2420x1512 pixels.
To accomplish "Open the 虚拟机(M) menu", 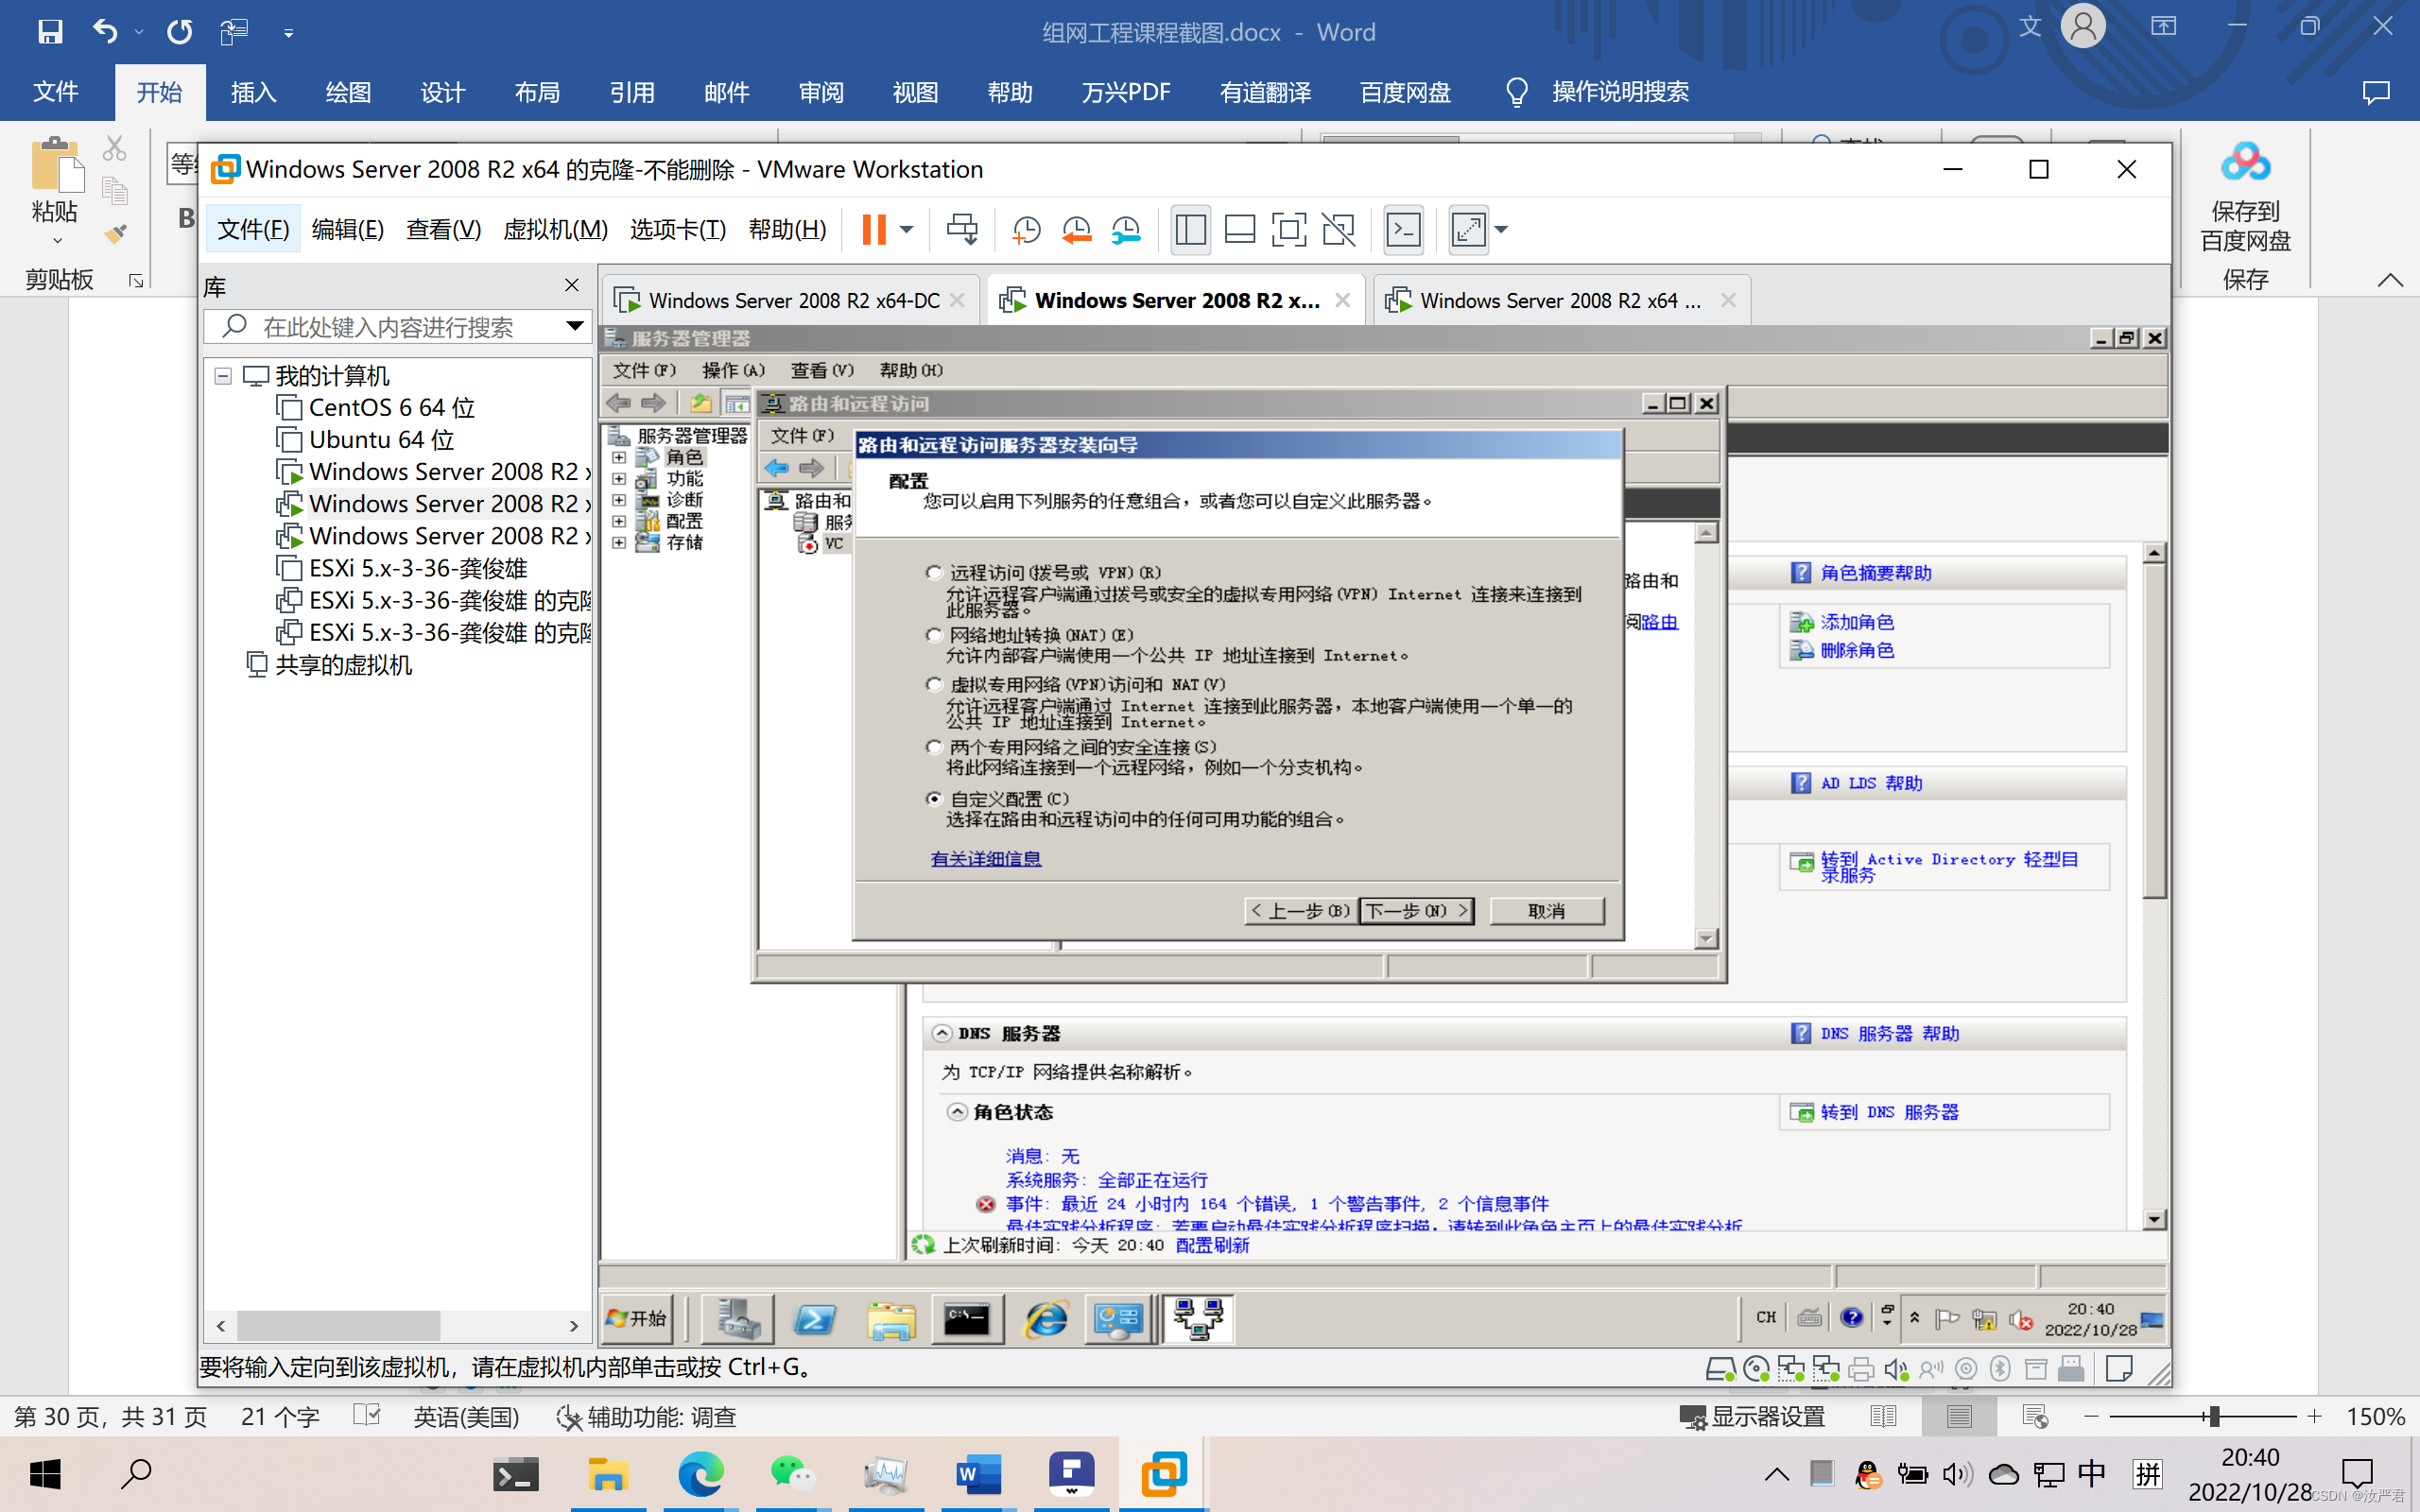I will (555, 230).
